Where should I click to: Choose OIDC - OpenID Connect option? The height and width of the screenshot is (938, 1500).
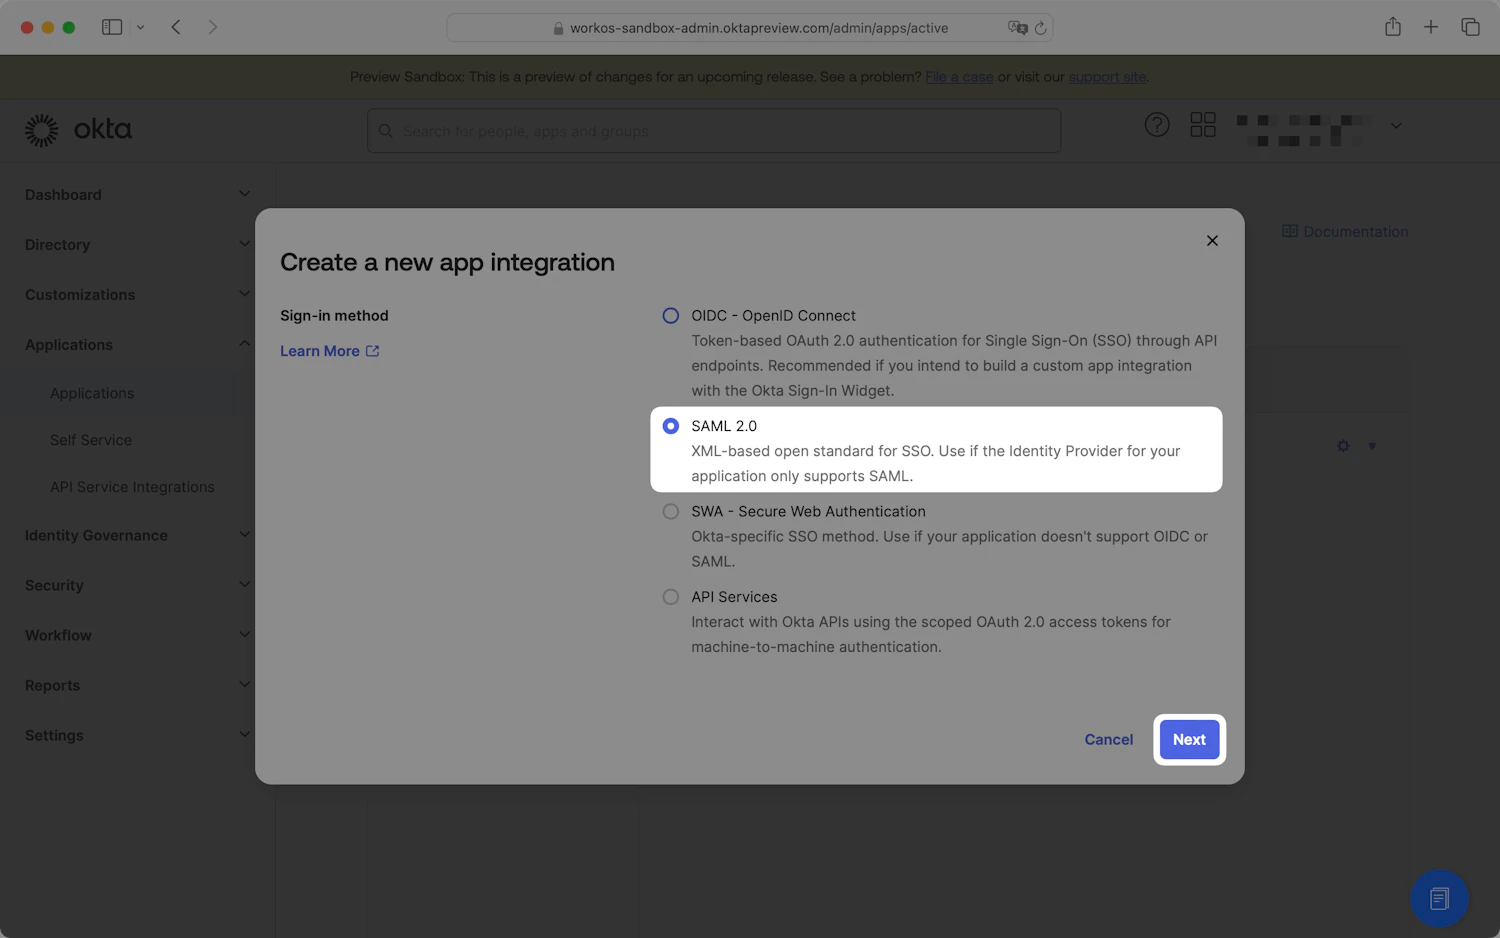coord(671,316)
